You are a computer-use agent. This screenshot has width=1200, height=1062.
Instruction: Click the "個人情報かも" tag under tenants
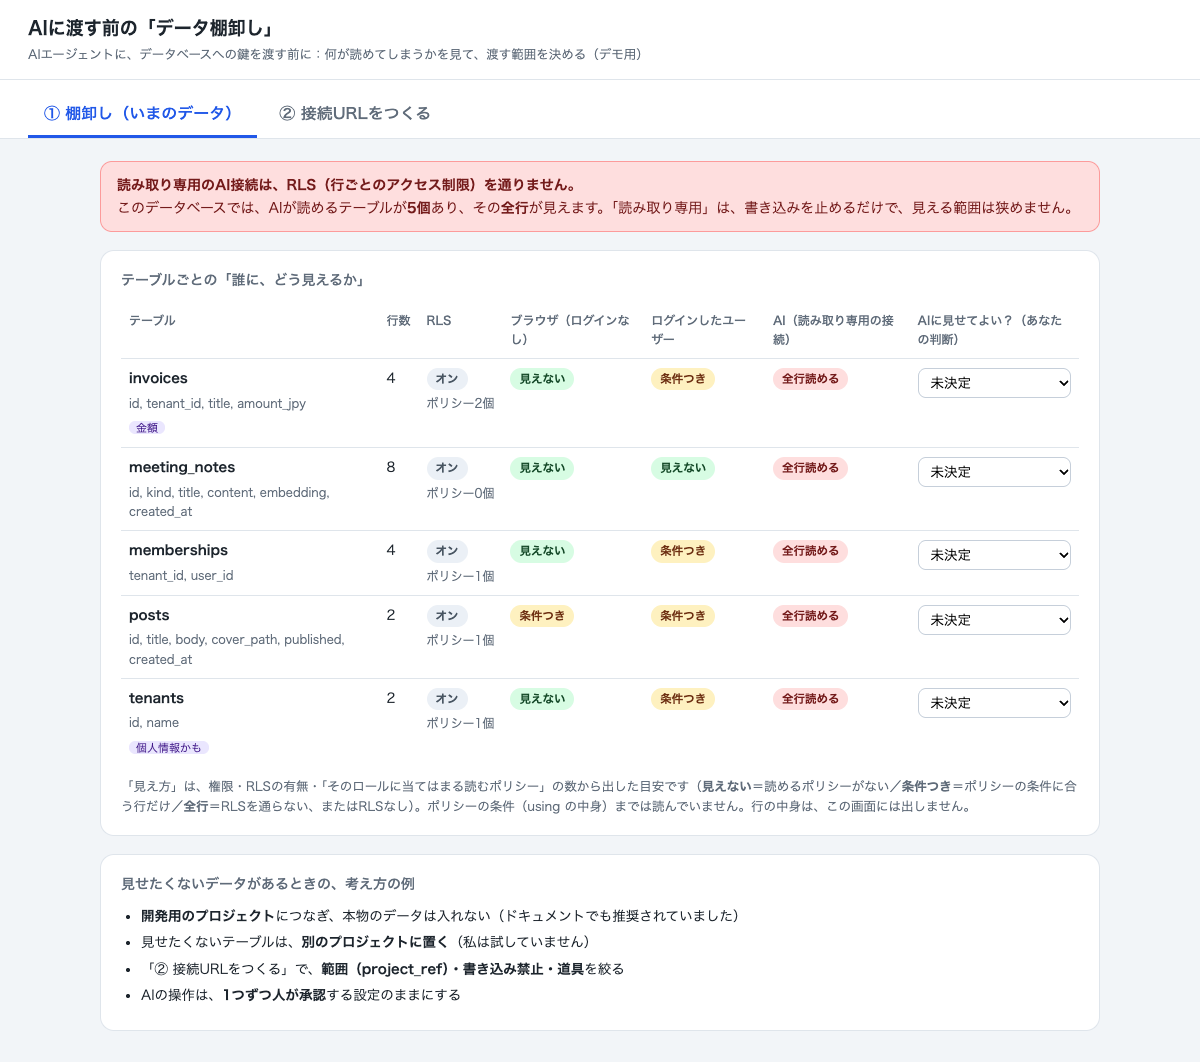[x=168, y=747]
